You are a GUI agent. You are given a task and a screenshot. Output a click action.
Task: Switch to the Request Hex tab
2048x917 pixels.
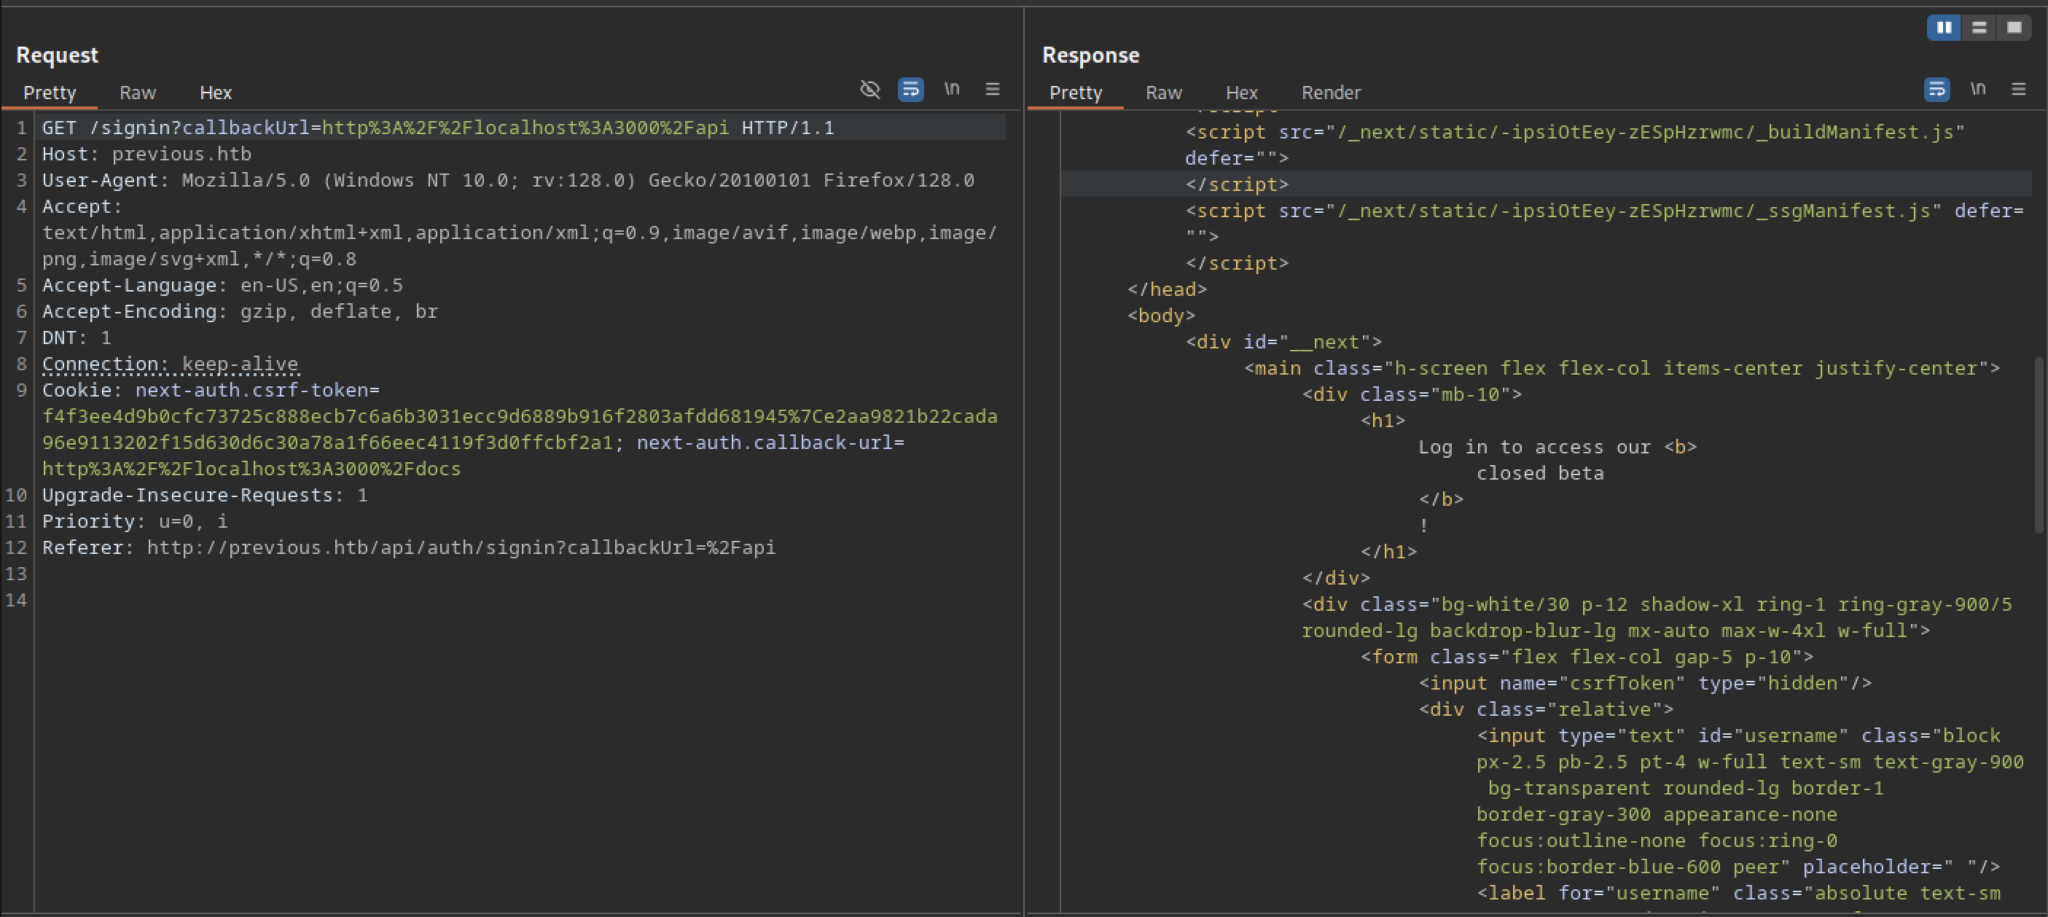215,93
